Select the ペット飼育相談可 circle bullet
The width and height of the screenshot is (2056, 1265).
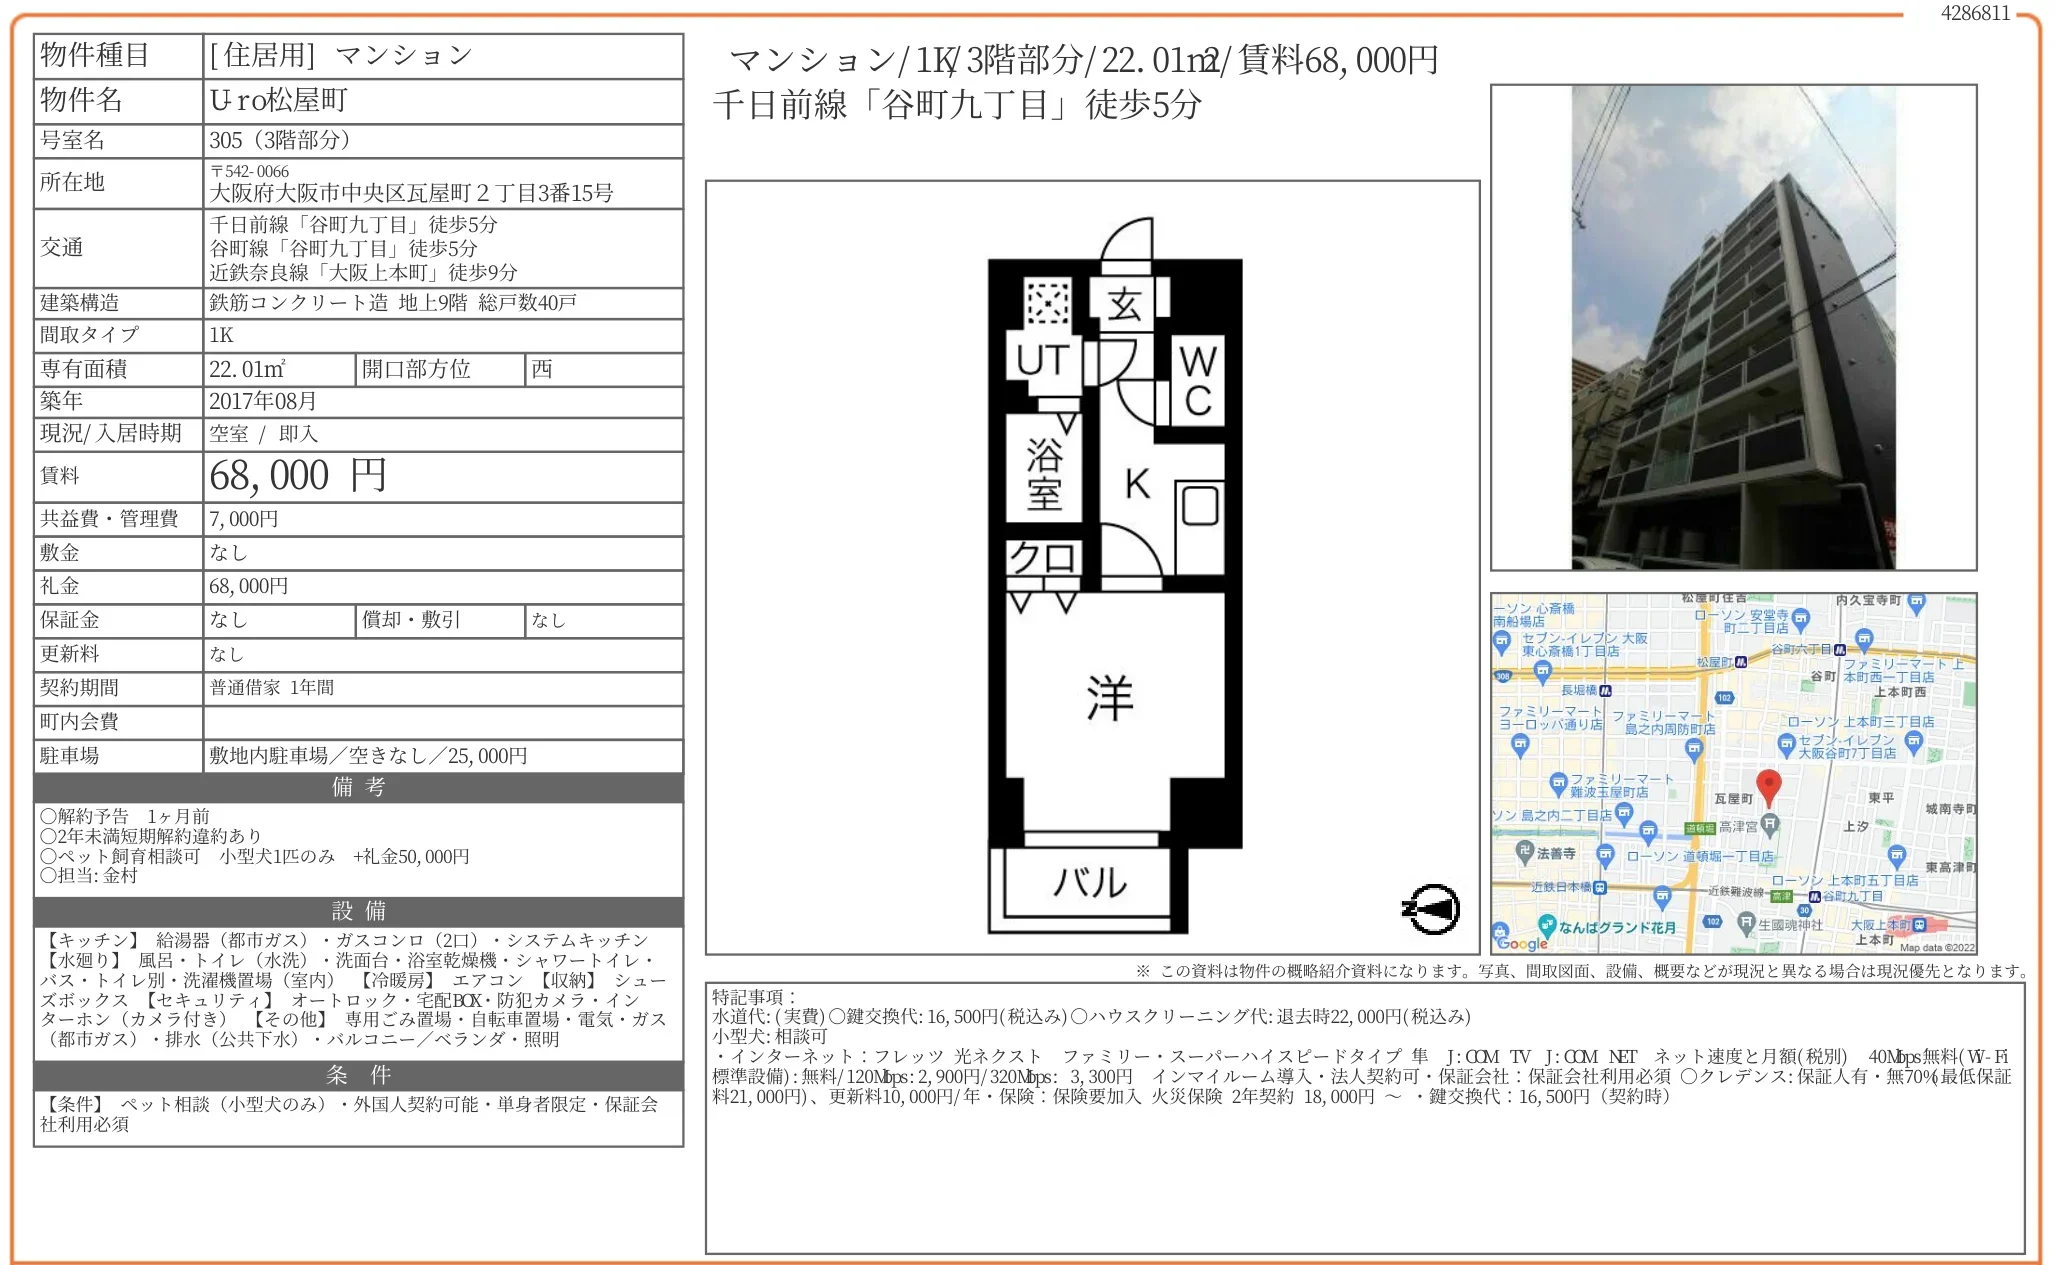pos(47,856)
